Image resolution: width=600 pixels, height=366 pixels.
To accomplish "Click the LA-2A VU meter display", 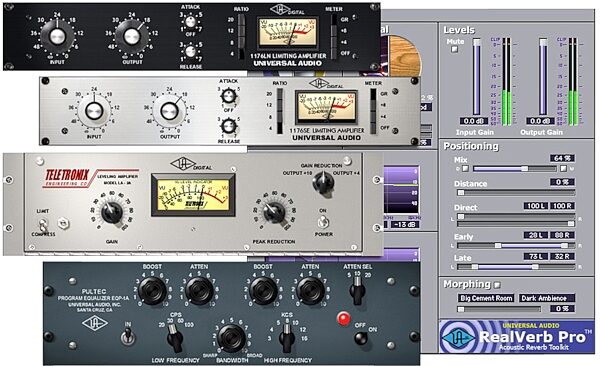I will pyautogui.click(x=193, y=195).
